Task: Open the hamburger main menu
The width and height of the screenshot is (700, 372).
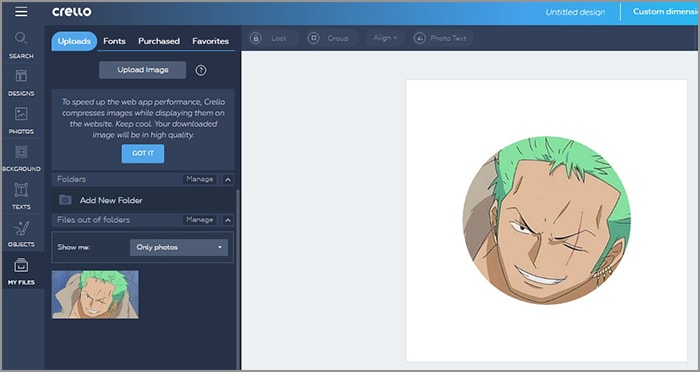Action: tap(21, 12)
